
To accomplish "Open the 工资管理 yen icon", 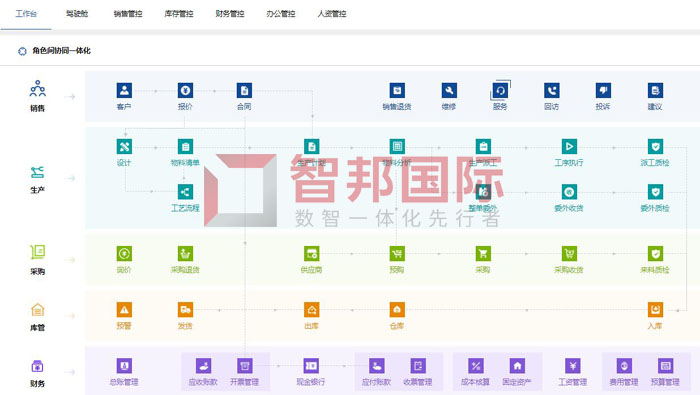I will [573, 366].
